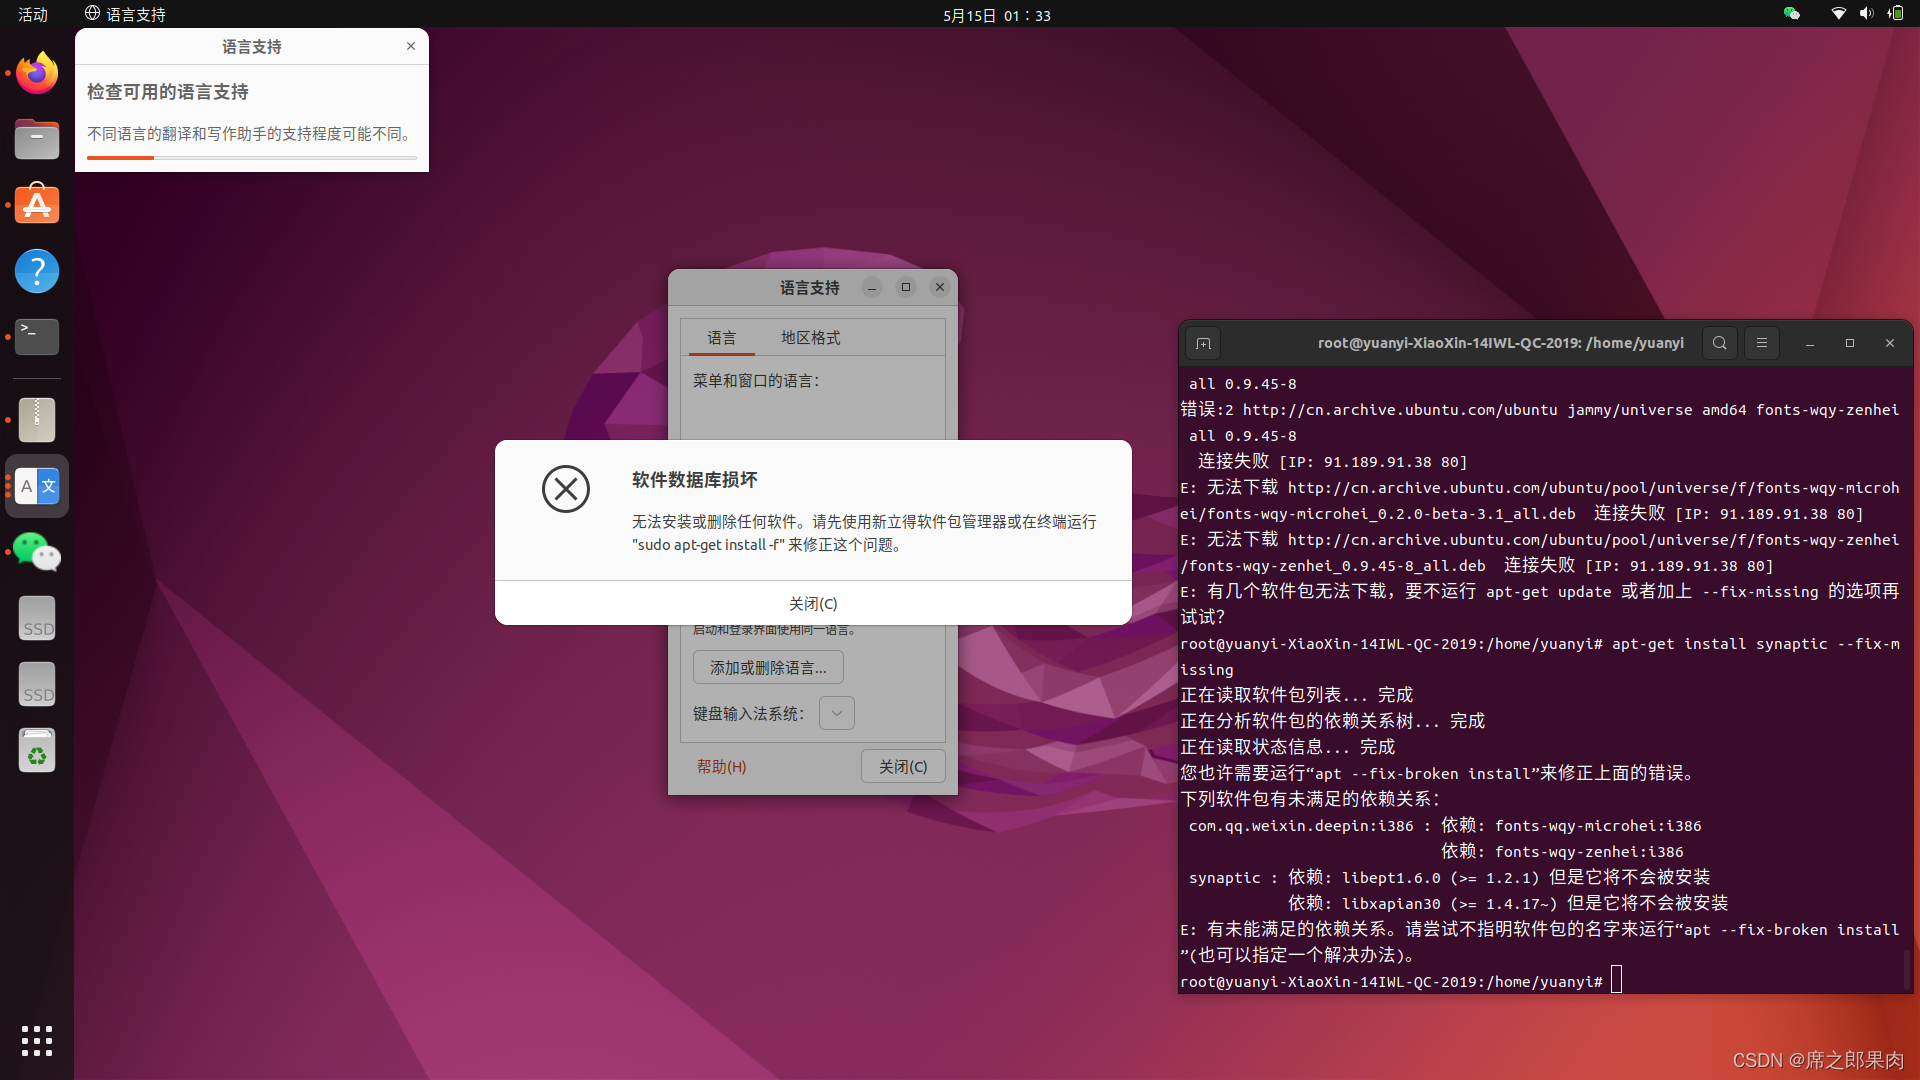Open the terminal hamburger menu
This screenshot has height=1080, width=1920.
(x=1762, y=343)
